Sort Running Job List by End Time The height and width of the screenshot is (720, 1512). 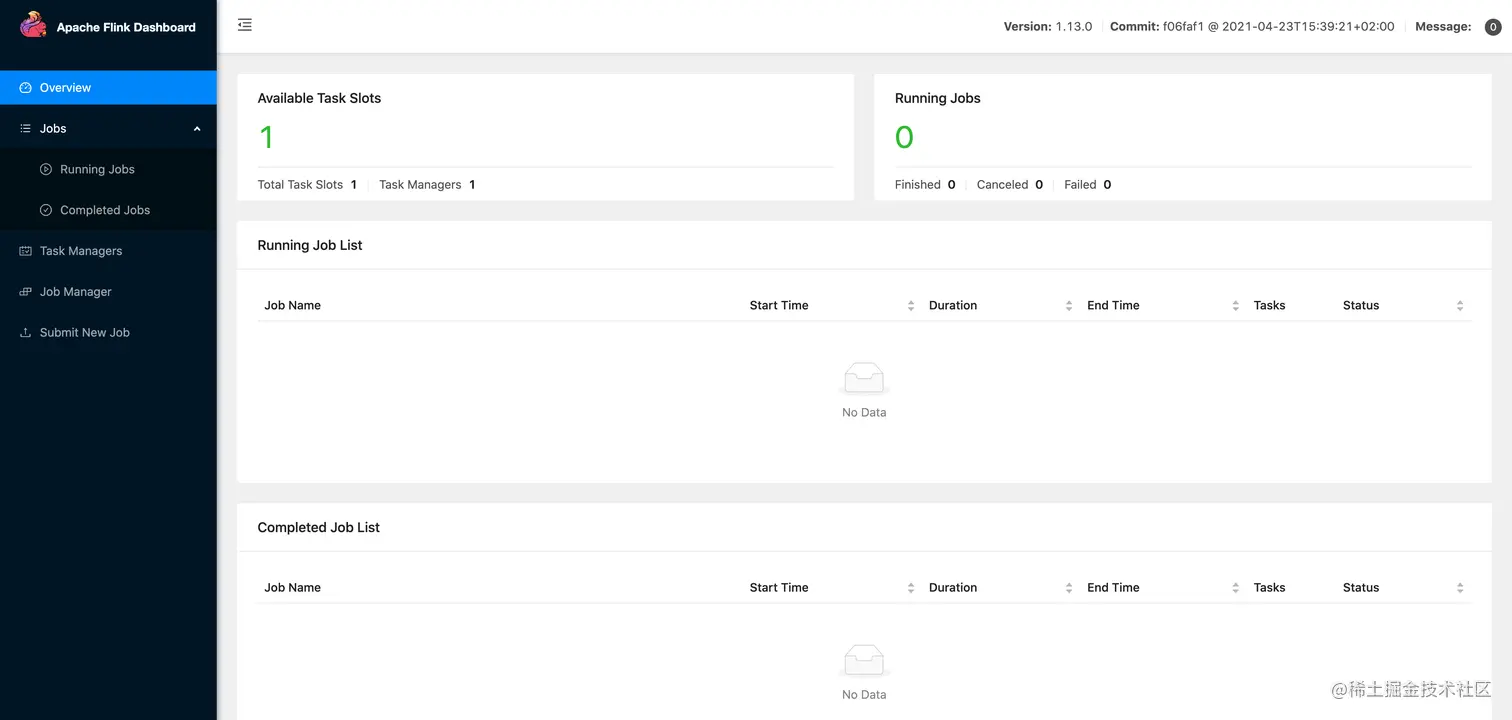[x=1236, y=306]
